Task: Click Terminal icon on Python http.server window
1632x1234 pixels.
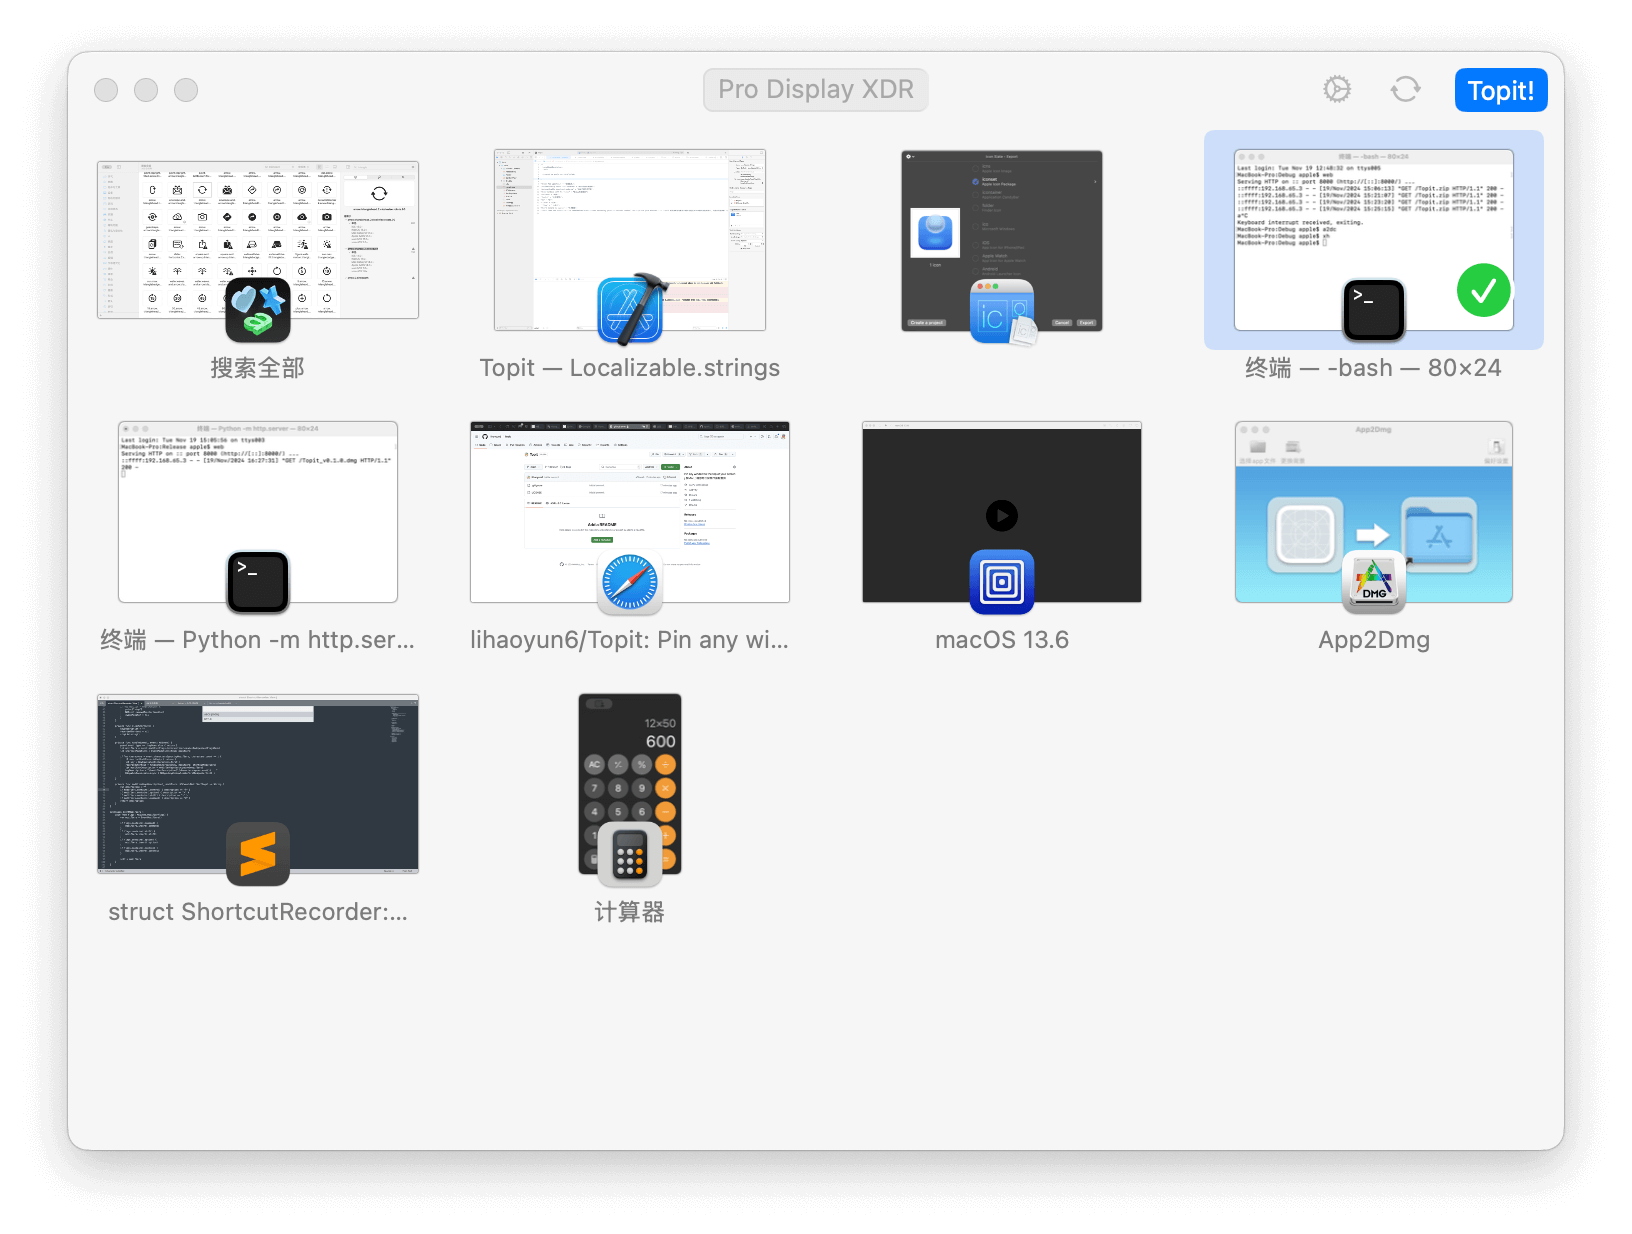Action: pyautogui.click(x=258, y=581)
